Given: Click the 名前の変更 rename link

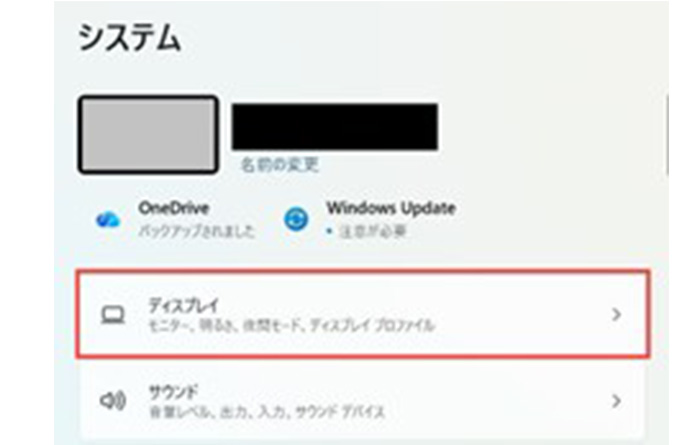Looking at the screenshot, I should coord(280,165).
